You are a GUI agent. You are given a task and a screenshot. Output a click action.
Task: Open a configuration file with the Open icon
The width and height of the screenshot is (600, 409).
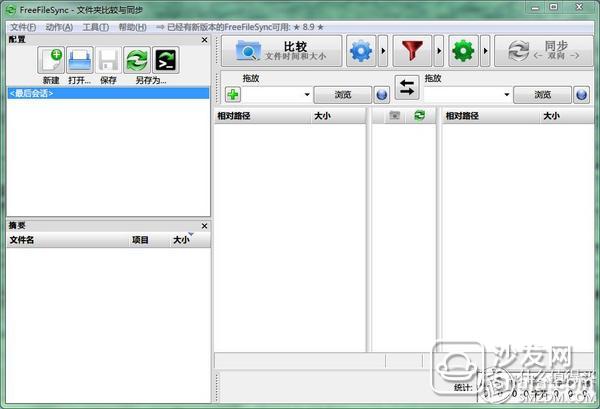pos(80,60)
